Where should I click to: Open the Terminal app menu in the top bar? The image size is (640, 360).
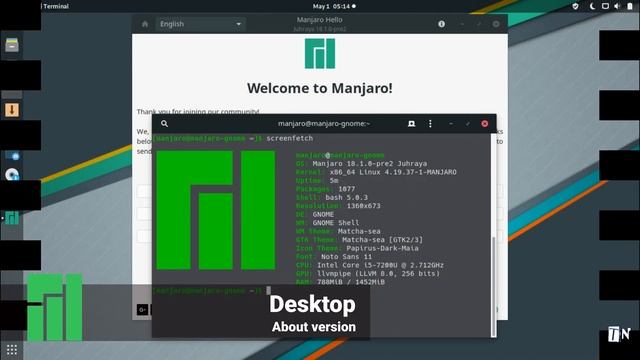pyautogui.click(x=56, y=6)
